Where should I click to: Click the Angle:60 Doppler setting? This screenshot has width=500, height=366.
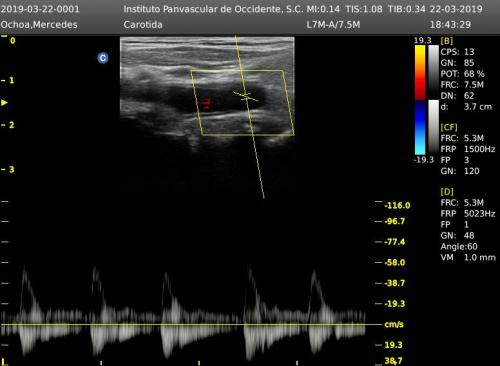click(x=459, y=247)
